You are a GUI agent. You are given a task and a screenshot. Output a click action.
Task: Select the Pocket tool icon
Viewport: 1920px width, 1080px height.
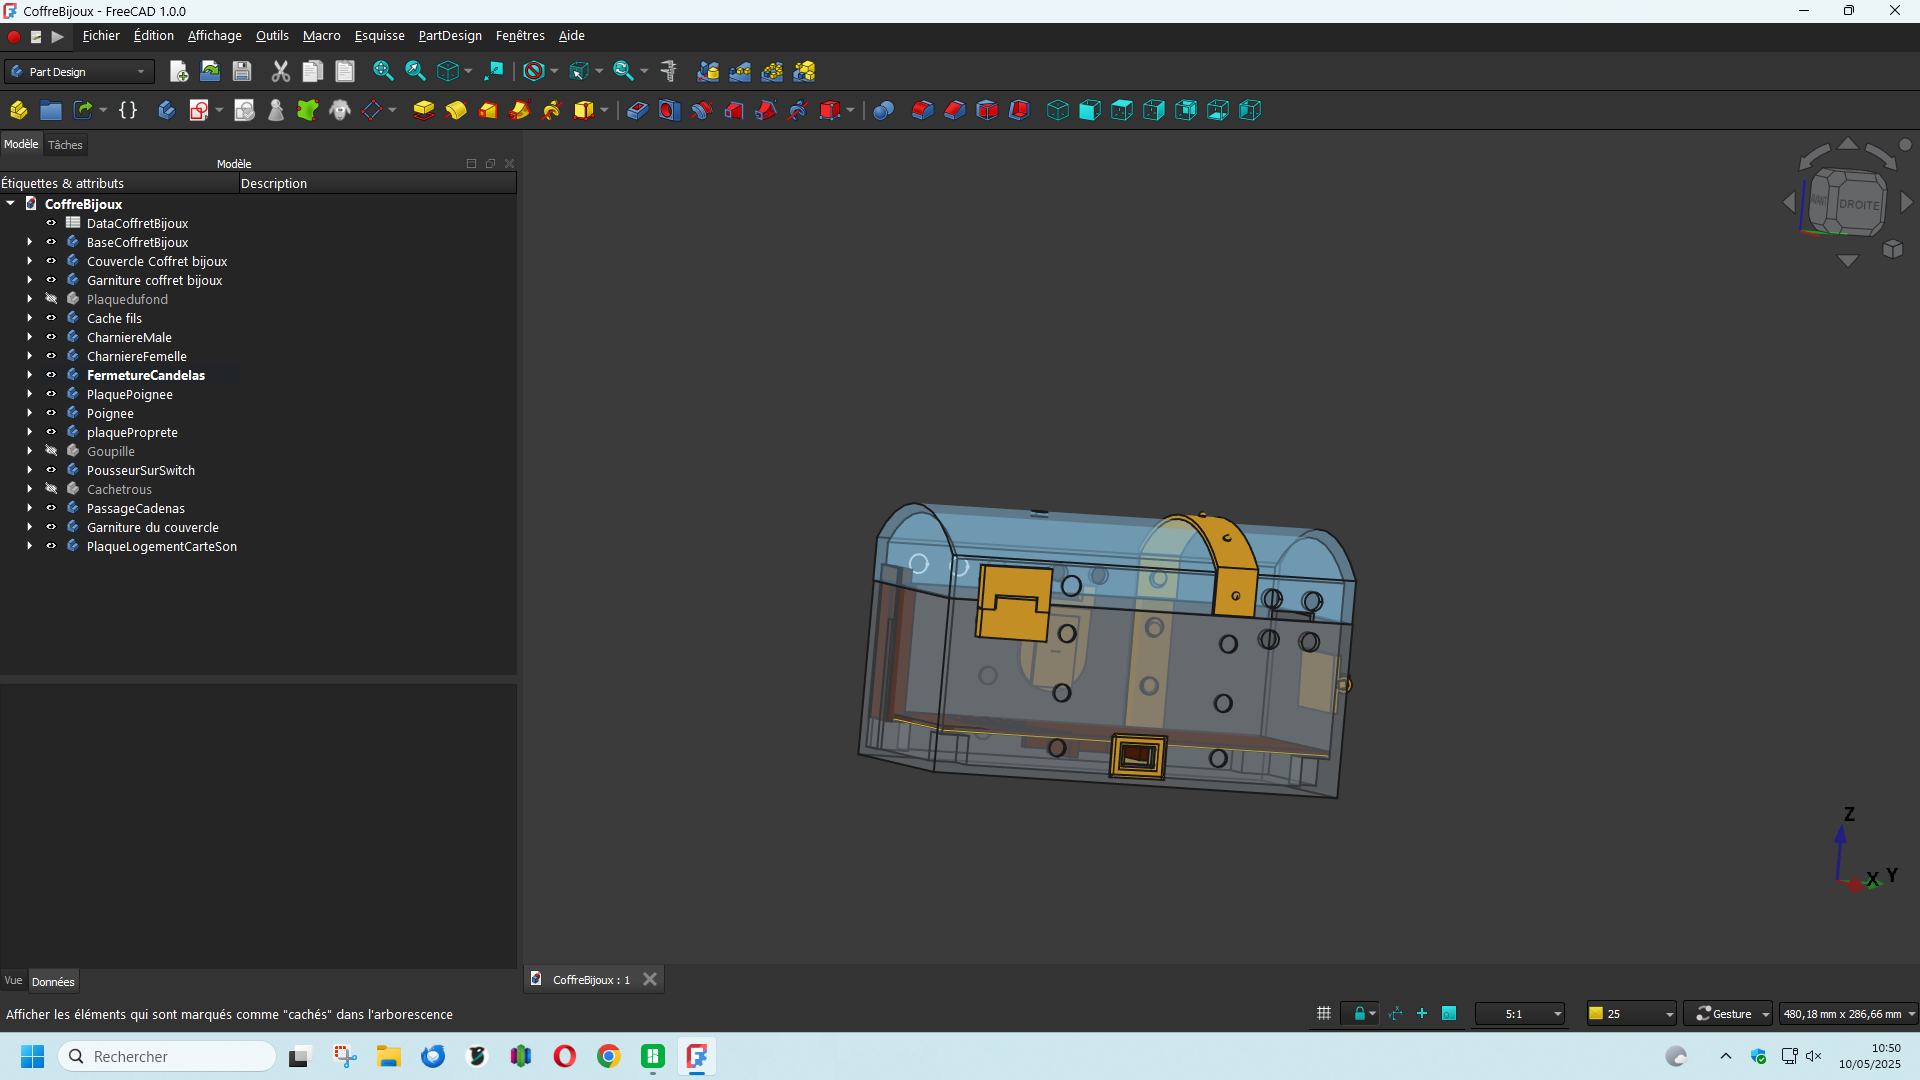tap(637, 110)
